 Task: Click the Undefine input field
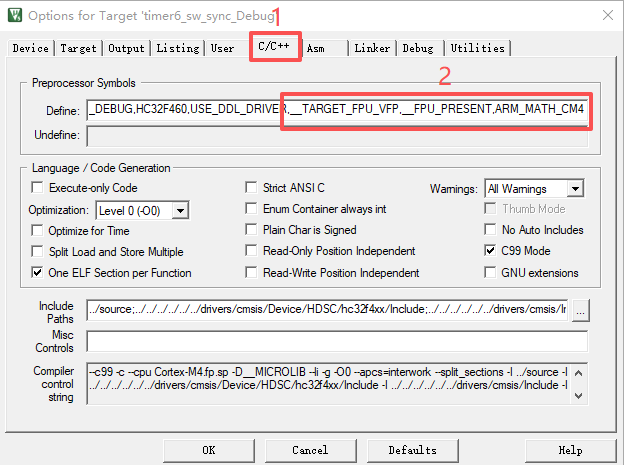coord(337,136)
